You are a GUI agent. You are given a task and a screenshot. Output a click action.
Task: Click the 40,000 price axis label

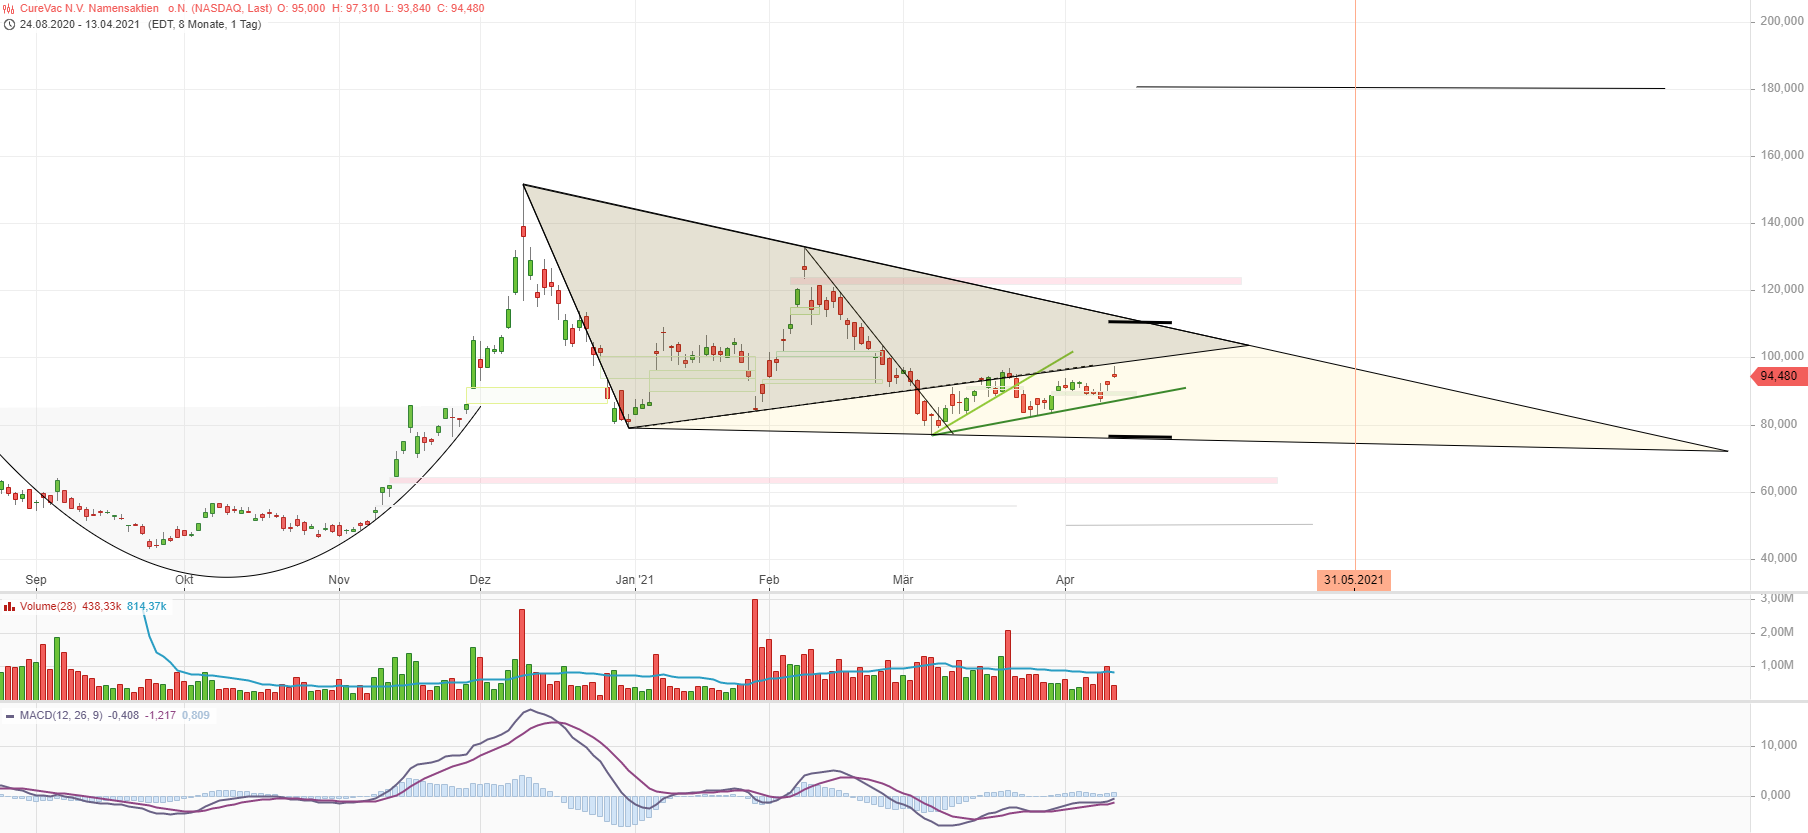(x=1779, y=558)
